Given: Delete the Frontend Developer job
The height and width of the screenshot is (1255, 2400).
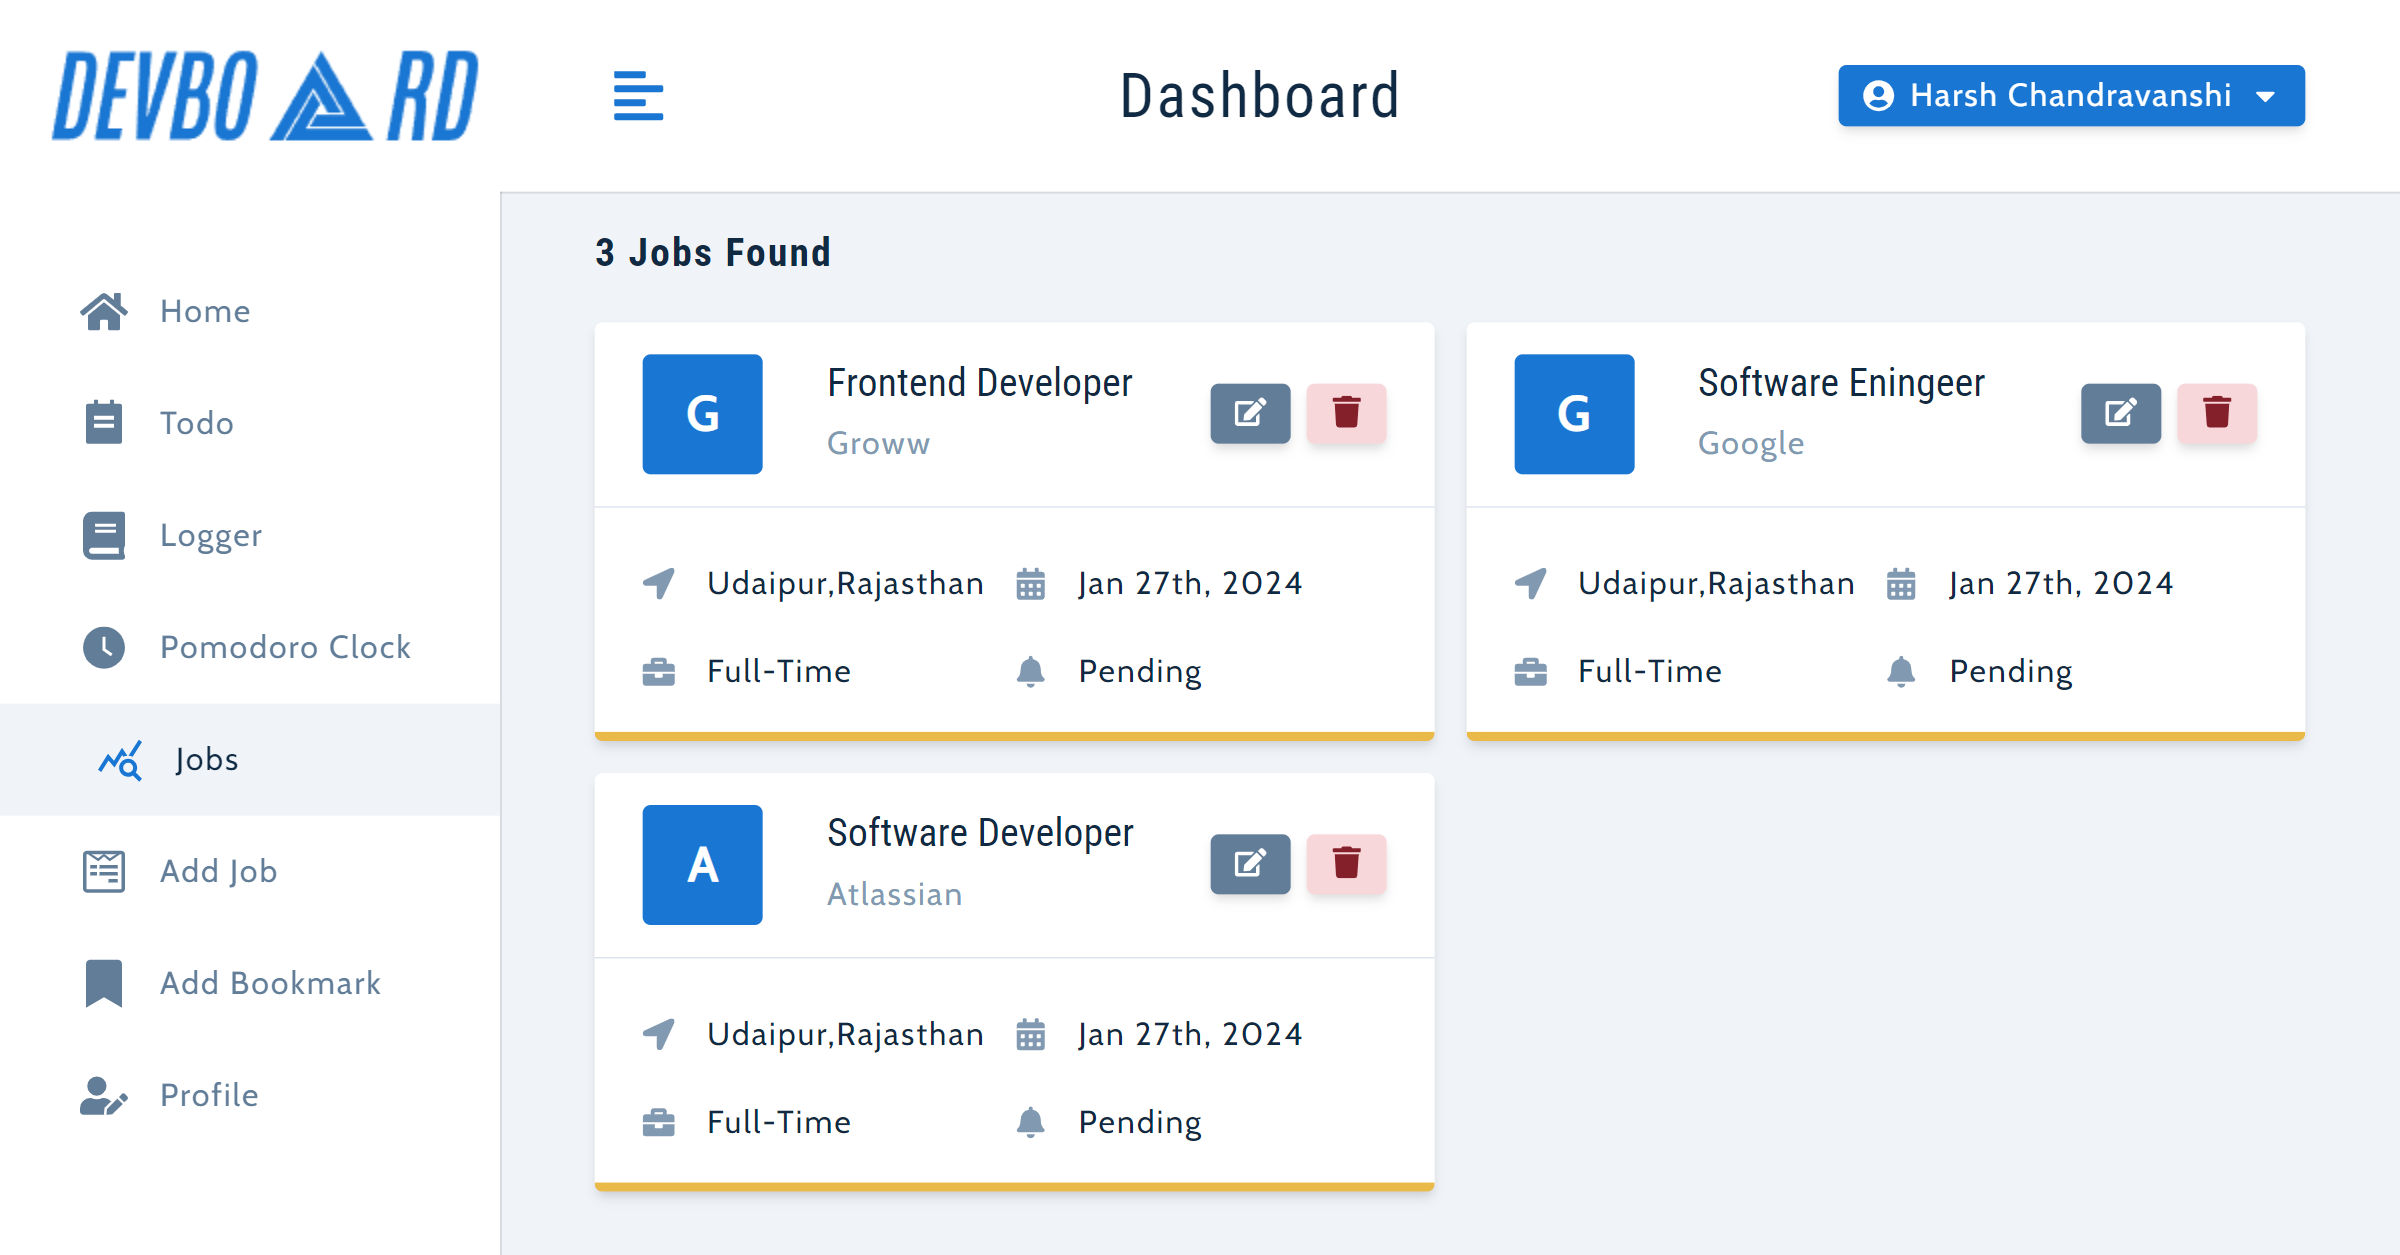Looking at the screenshot, I should point(1346,413).
